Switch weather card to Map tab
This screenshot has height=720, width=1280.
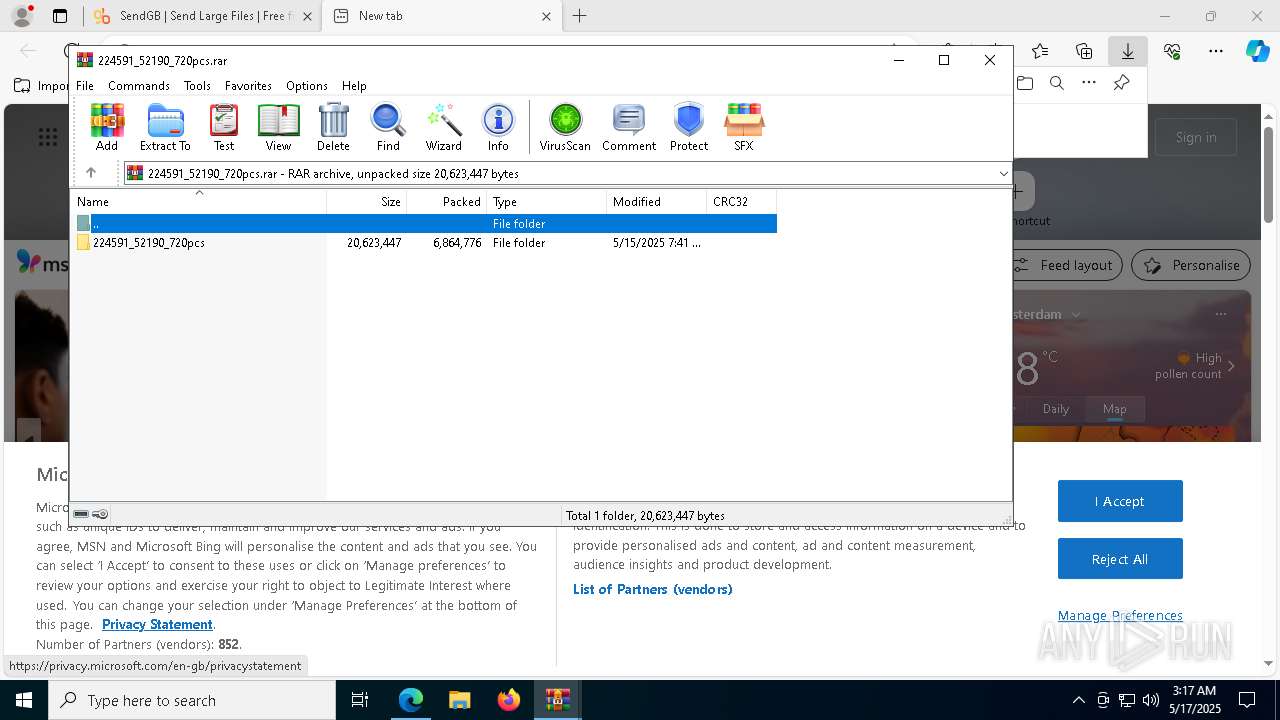point(1115,408)
